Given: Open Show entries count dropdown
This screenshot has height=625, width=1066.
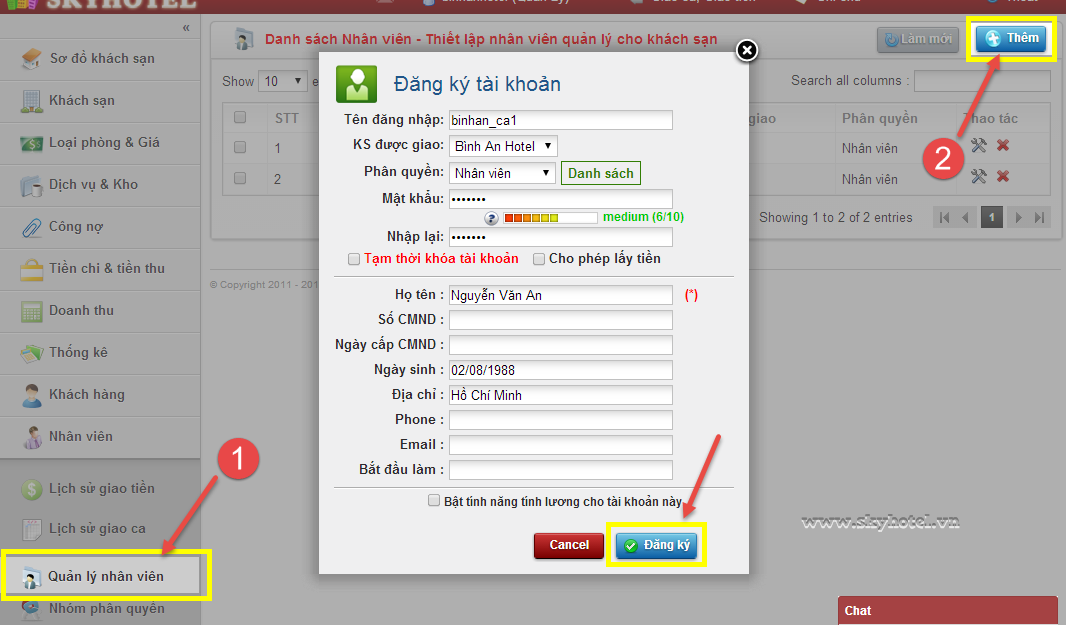Looking at the screenshot, I should click(283, 81).
